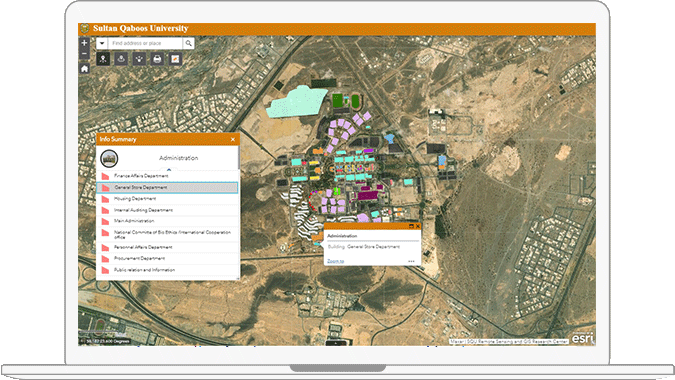Zoom in with the plus button
This screenshot has height=380, width=675.
click(x=84, y=43)
